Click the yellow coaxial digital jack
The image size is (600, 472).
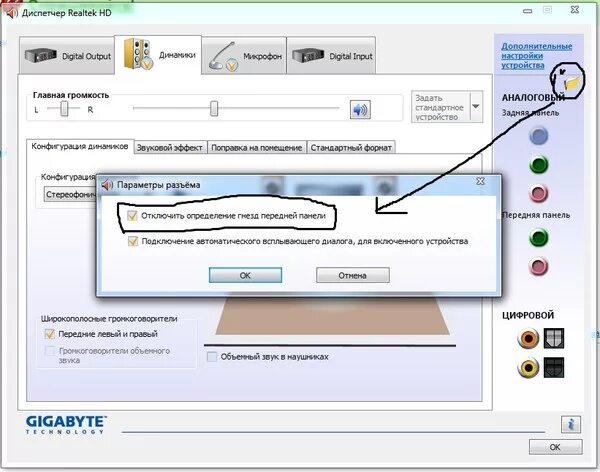pos(528,367)
